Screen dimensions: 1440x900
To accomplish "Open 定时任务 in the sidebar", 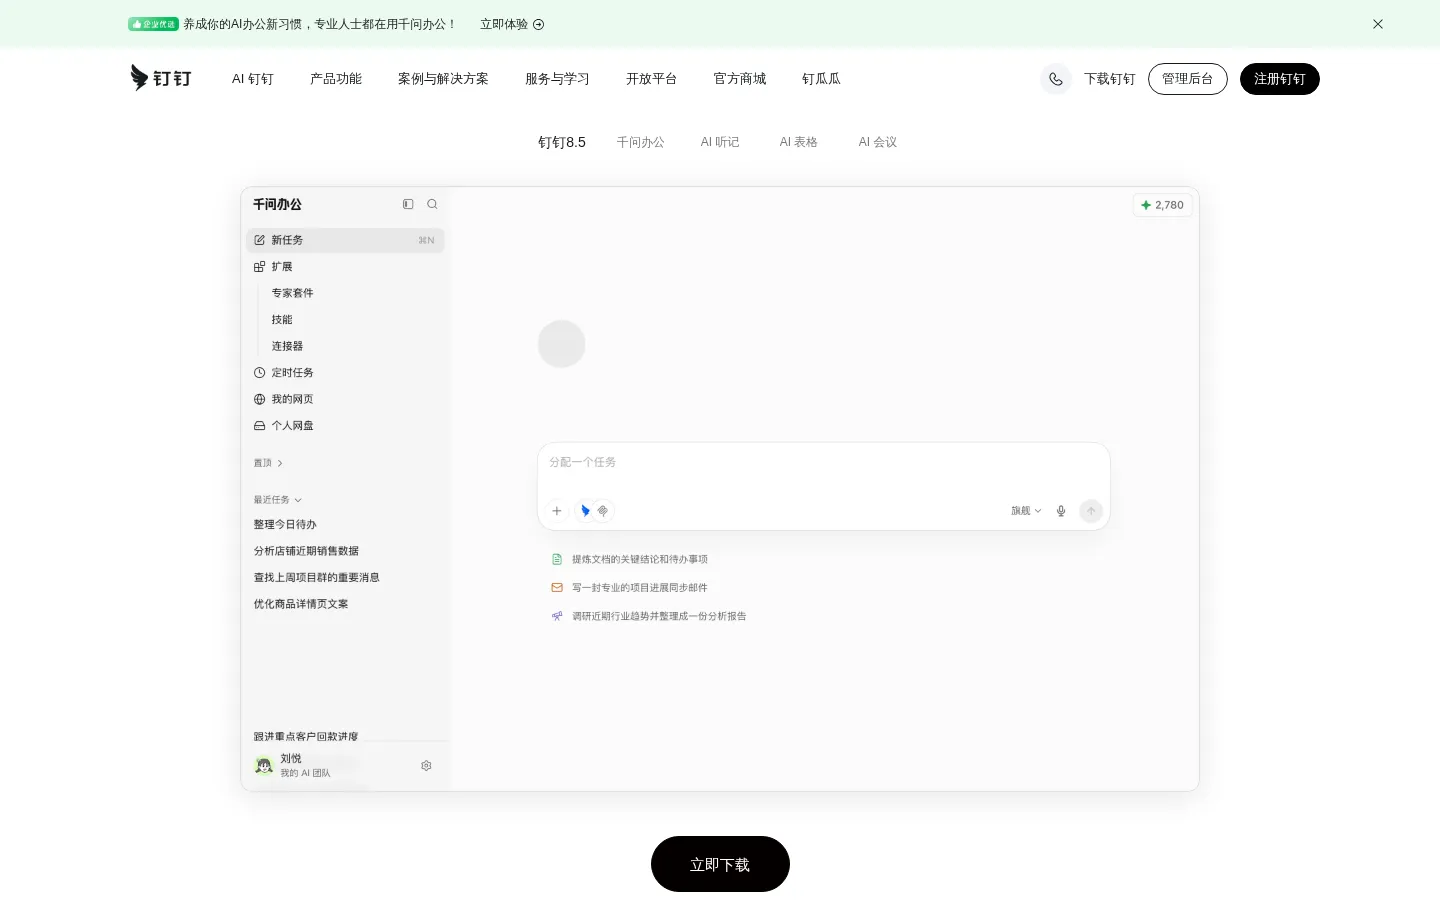I will [x=284, y=373].
